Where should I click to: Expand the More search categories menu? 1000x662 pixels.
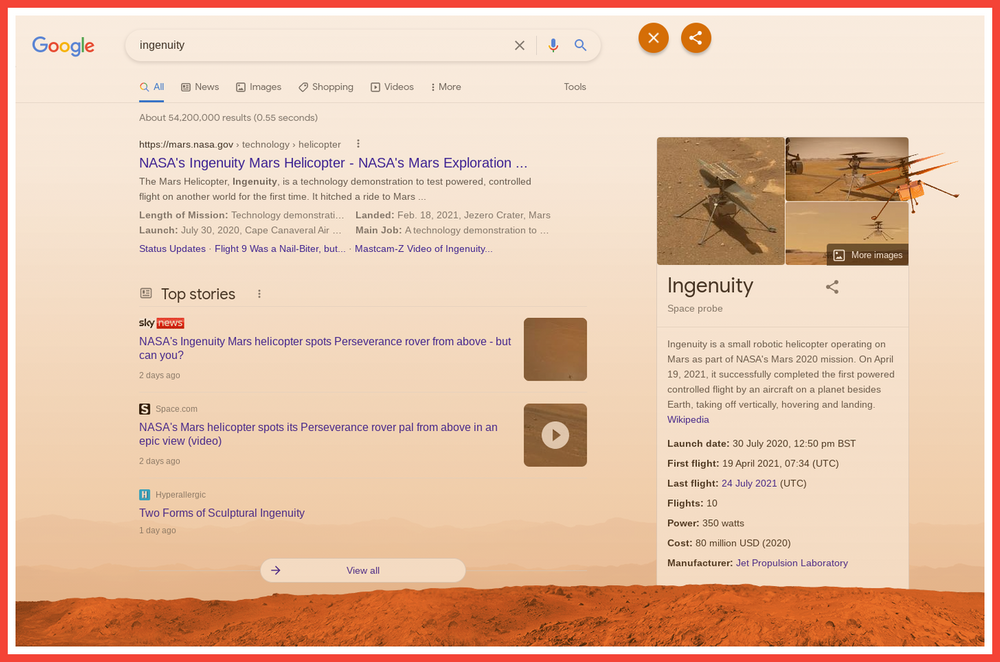(446, 87)
